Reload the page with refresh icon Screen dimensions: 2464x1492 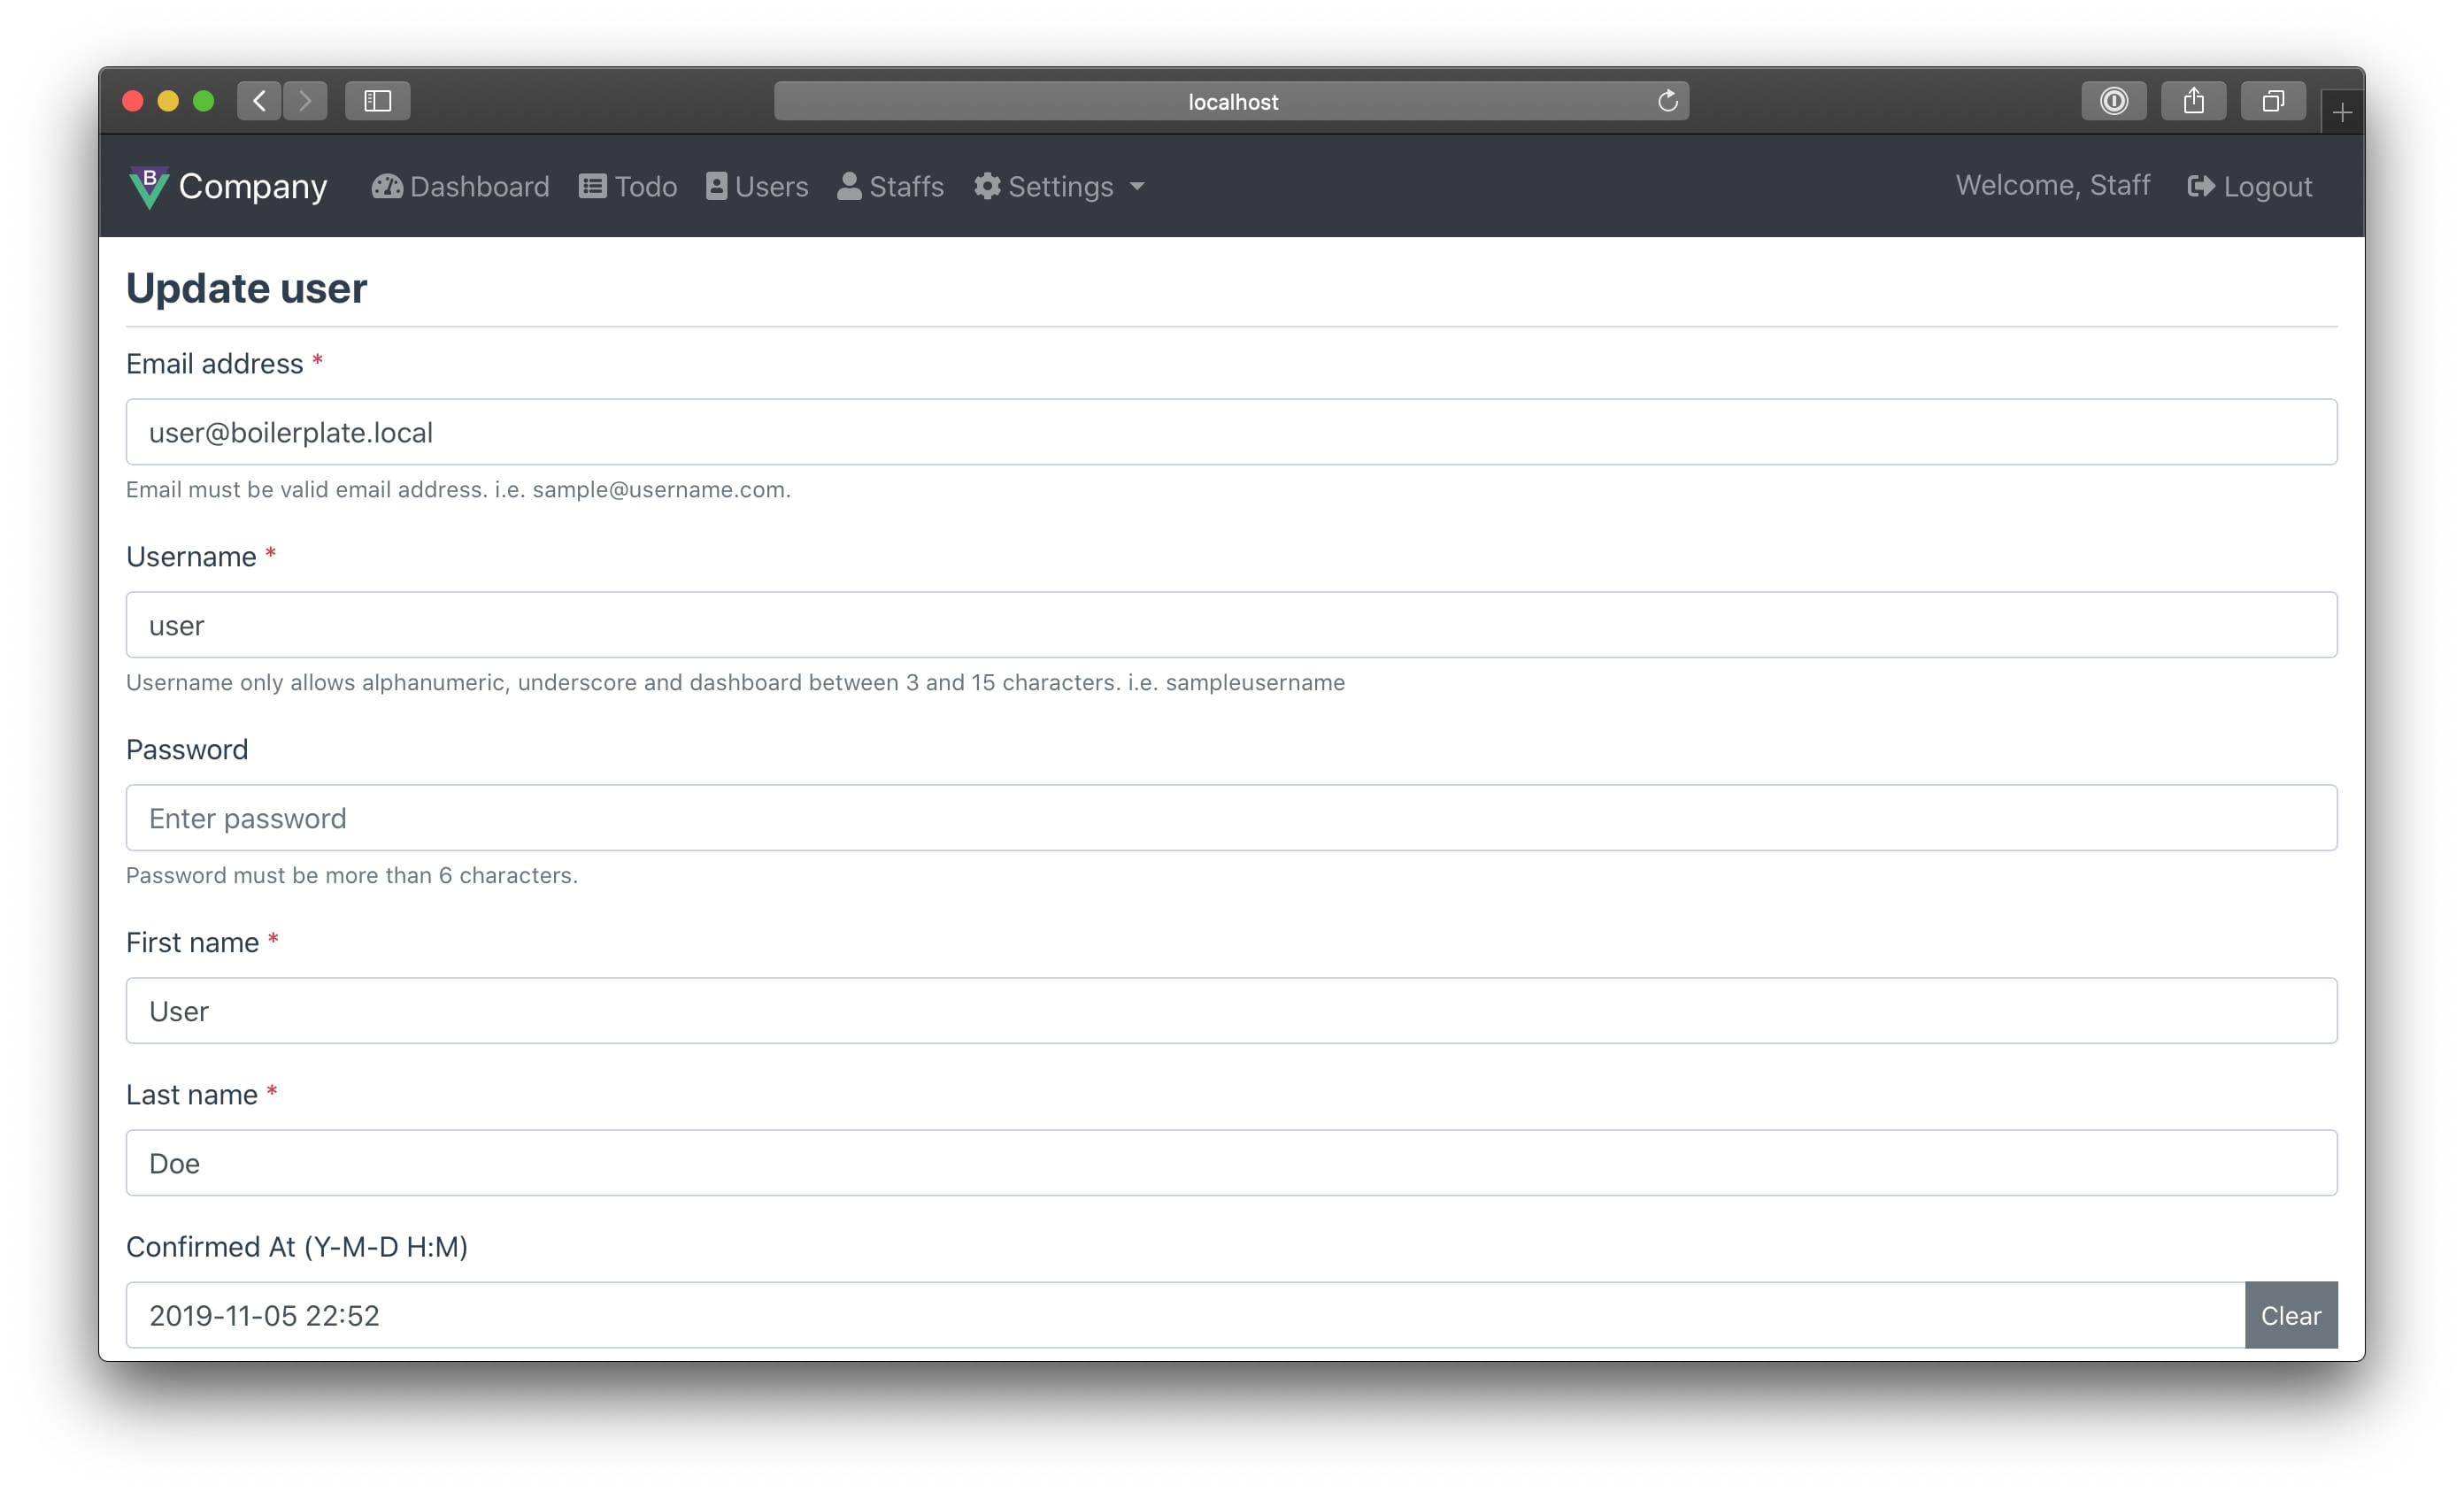coord(1667,101)
